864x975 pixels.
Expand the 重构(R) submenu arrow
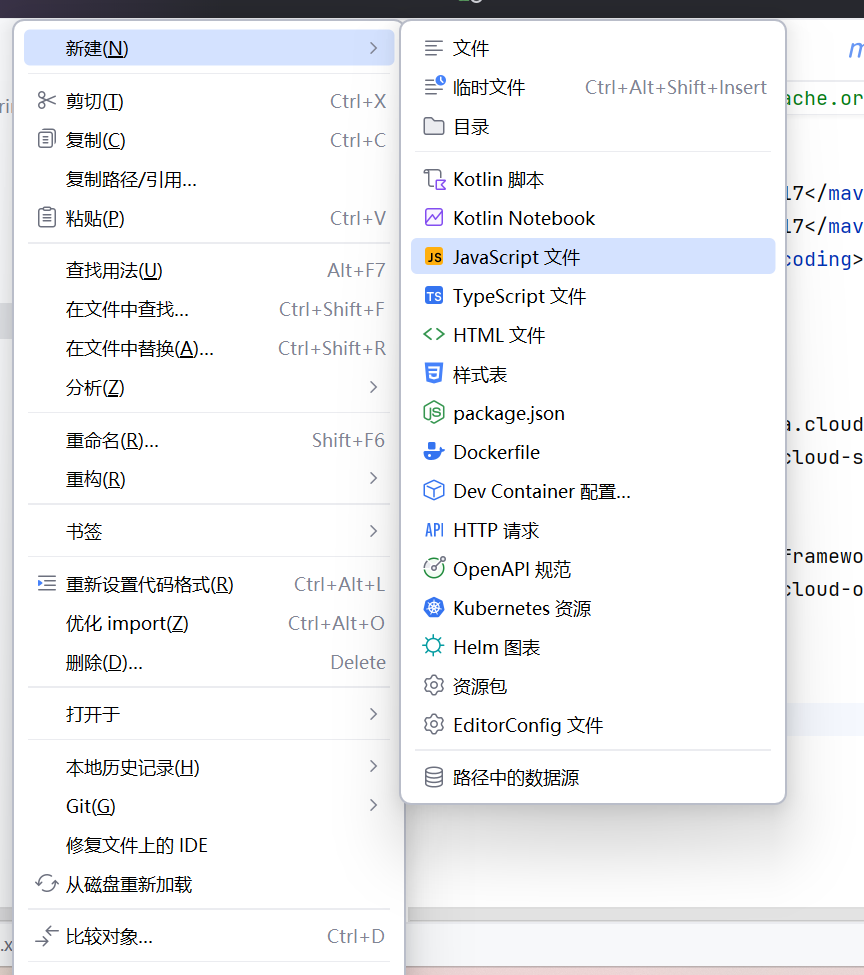(373, 478)
